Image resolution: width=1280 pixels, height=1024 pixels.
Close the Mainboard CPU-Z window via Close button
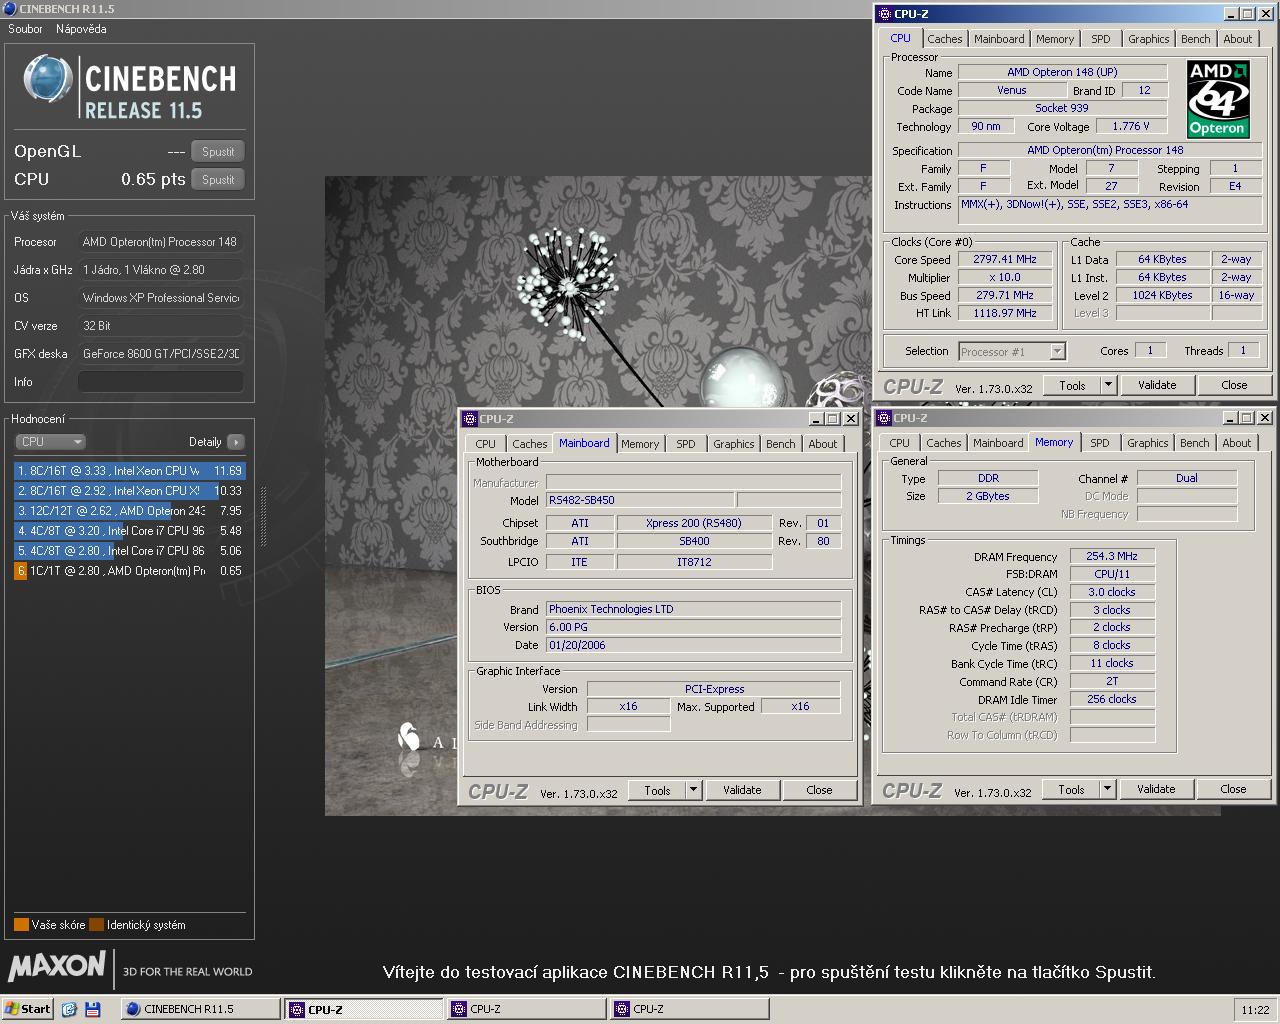coord(819,790)
